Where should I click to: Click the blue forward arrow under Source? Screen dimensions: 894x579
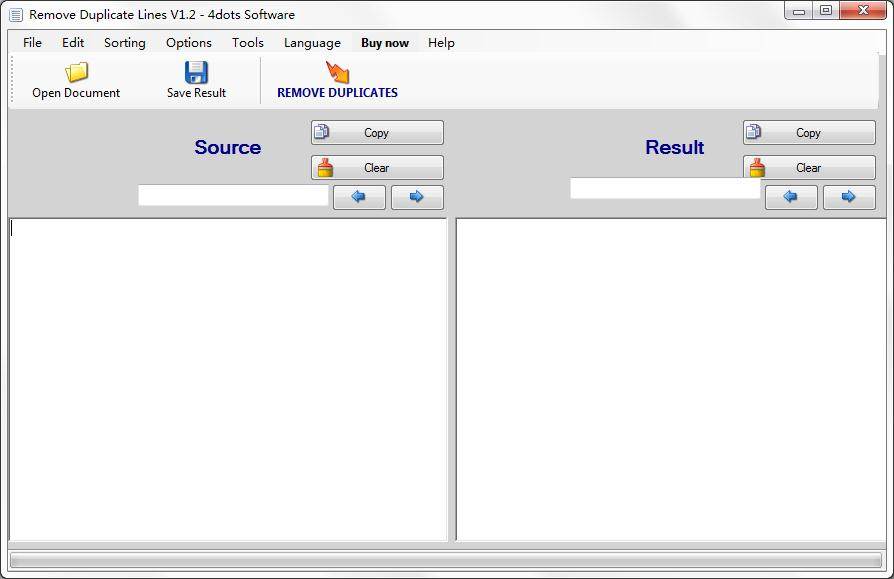pos(416,197)
